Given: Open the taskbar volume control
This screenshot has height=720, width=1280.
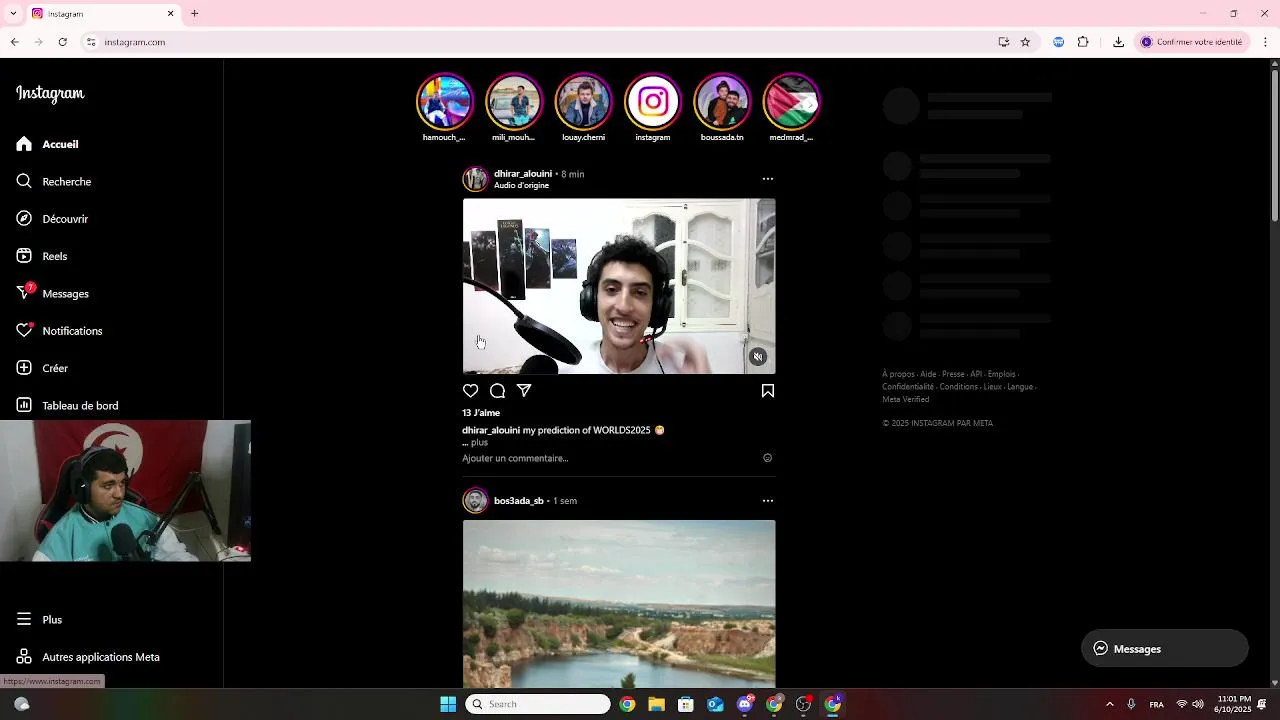Looking at the screenshot, I should pyautogui.click(x=1198, y=704).
